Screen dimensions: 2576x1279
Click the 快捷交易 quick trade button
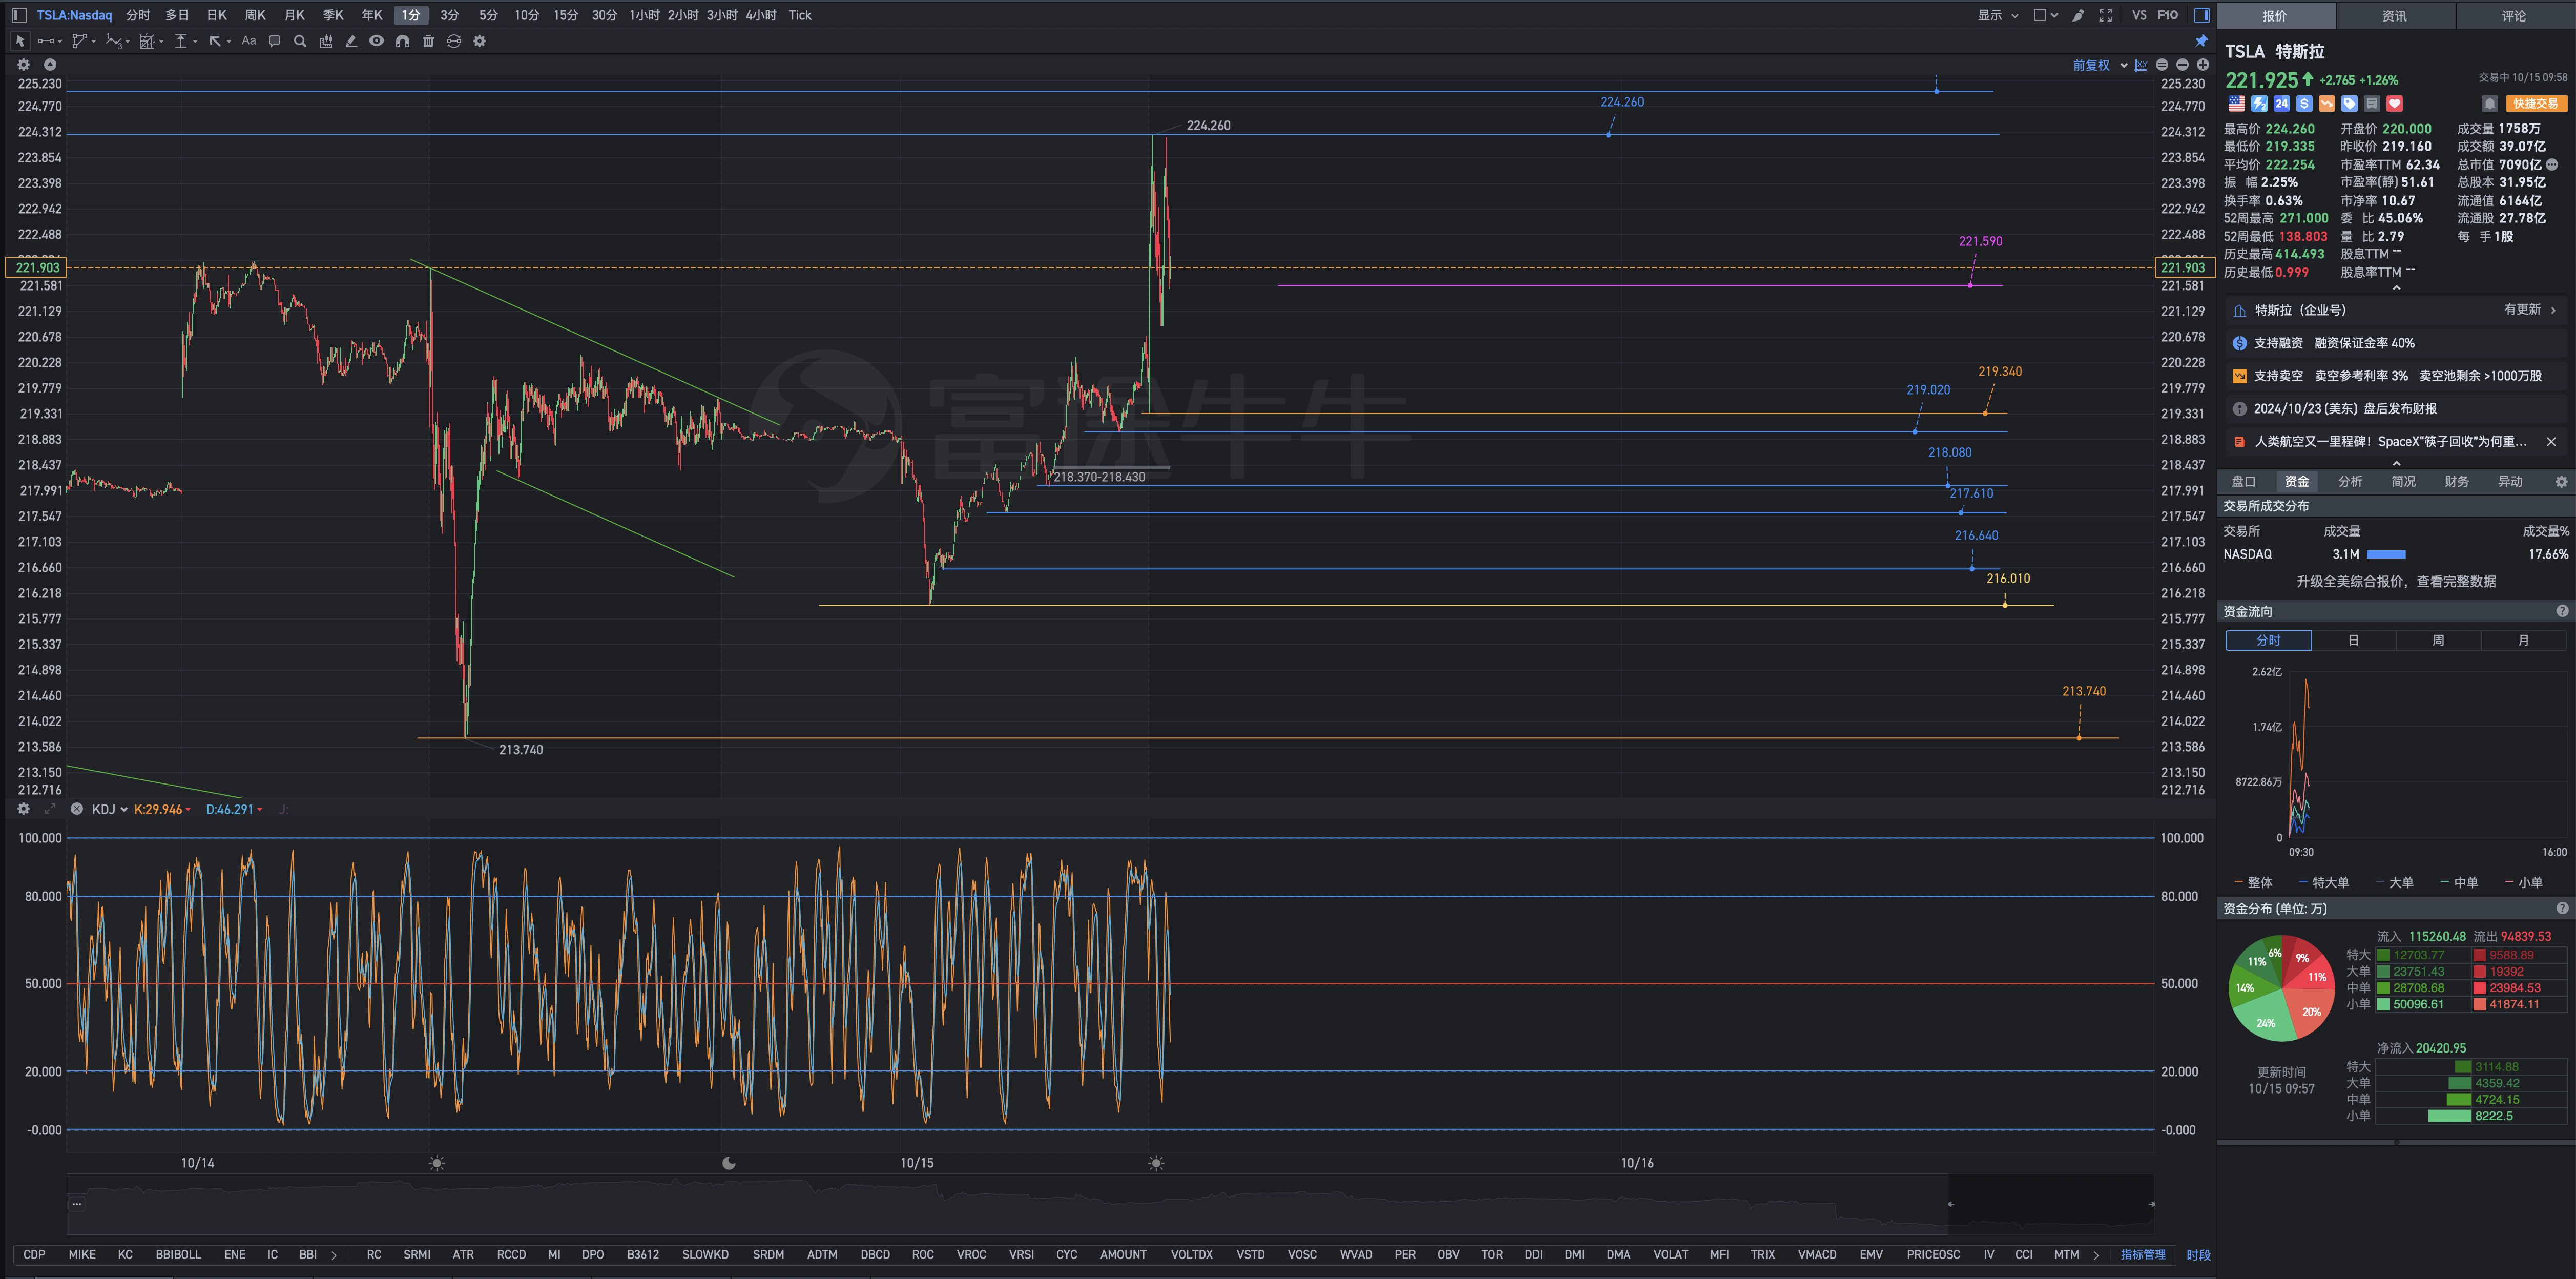[x=2536, y=103]
